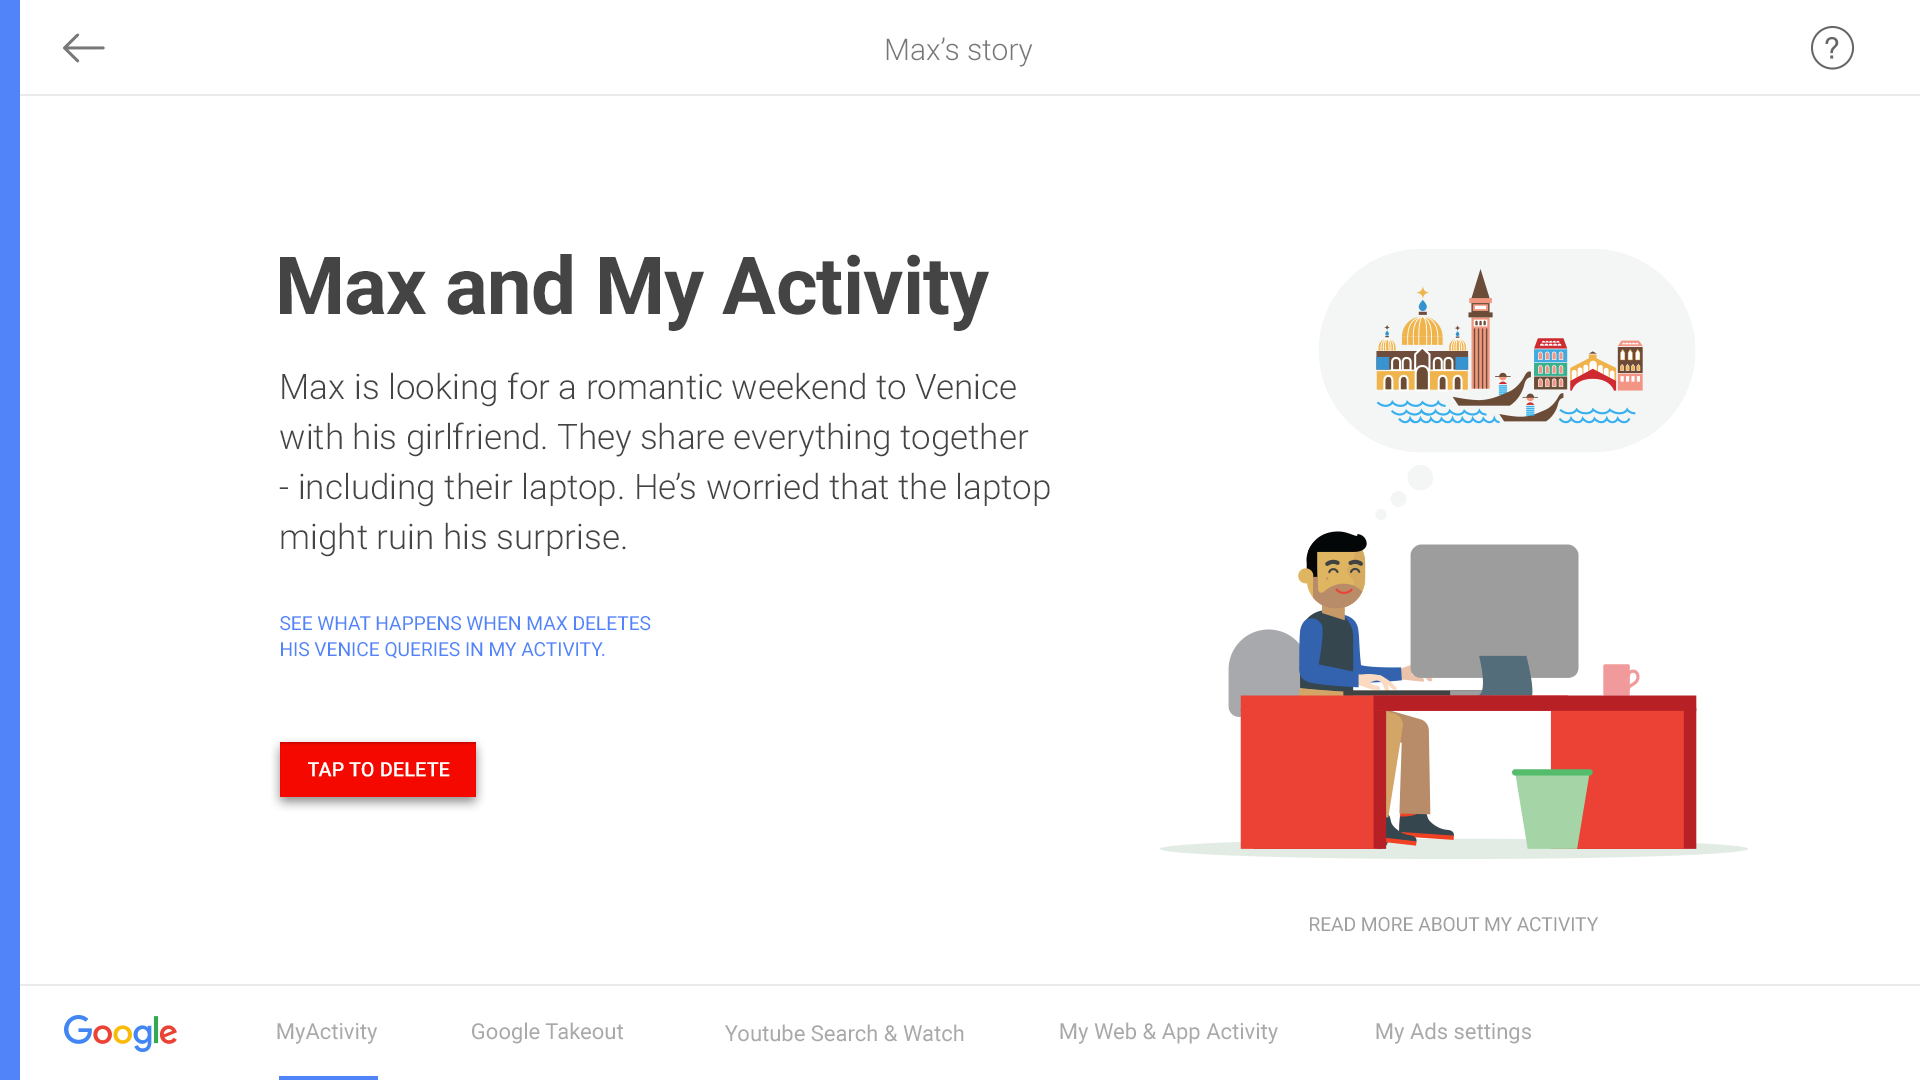Click the gray computer monitor
The width and height of the screenshot is (1920, 1080).
point(1494,610)
